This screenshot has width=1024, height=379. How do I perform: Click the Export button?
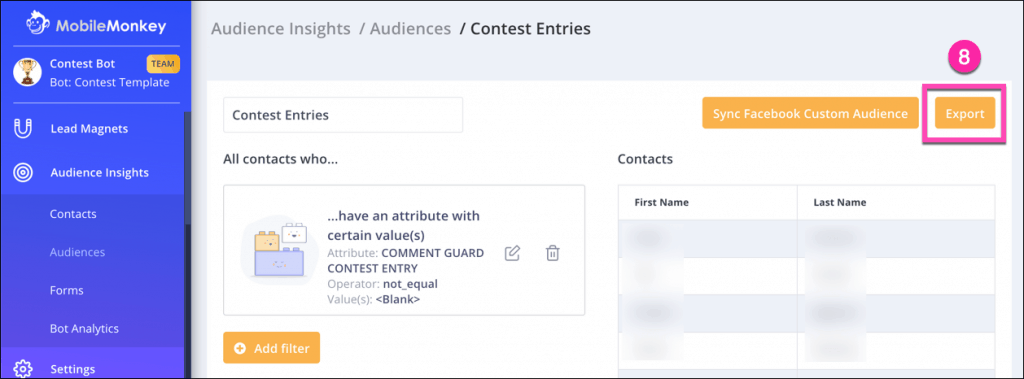[x=965, y=113]
